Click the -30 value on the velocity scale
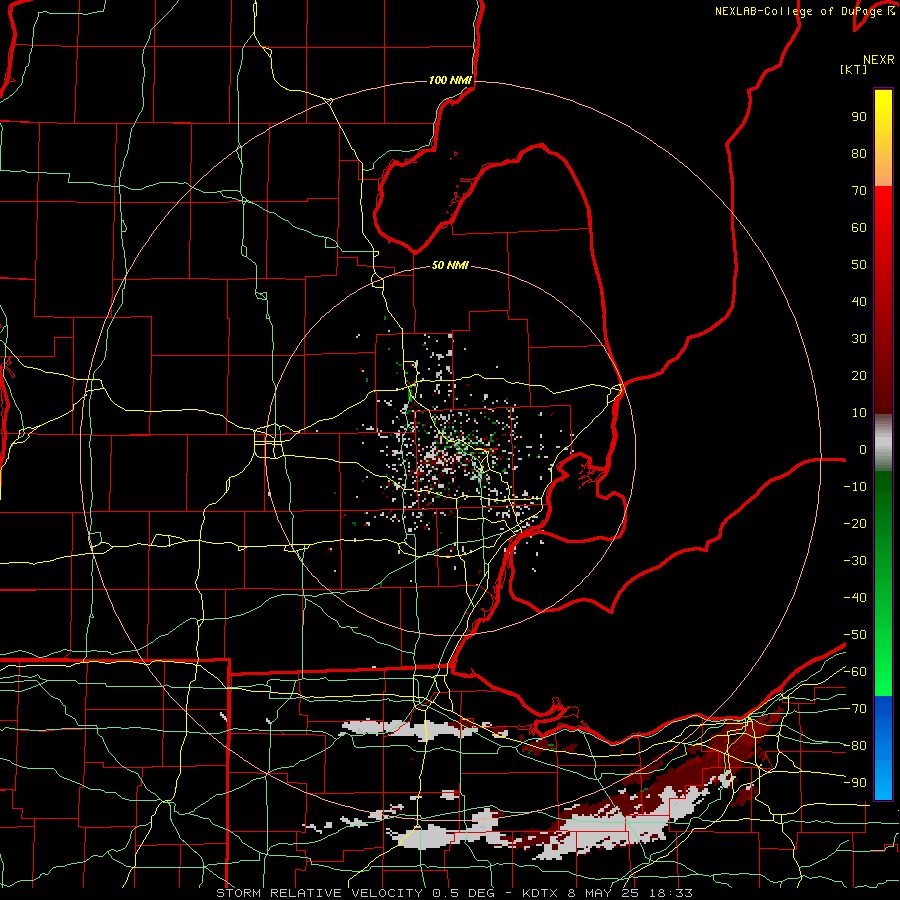900x900 pixels. pyautogui.click(x=855, y=561)
